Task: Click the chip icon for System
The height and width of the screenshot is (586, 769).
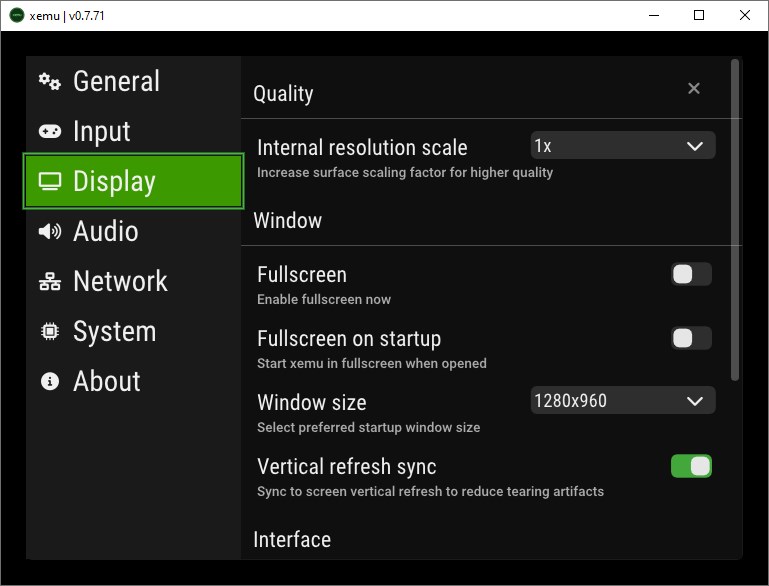Action: click(49, 331)
